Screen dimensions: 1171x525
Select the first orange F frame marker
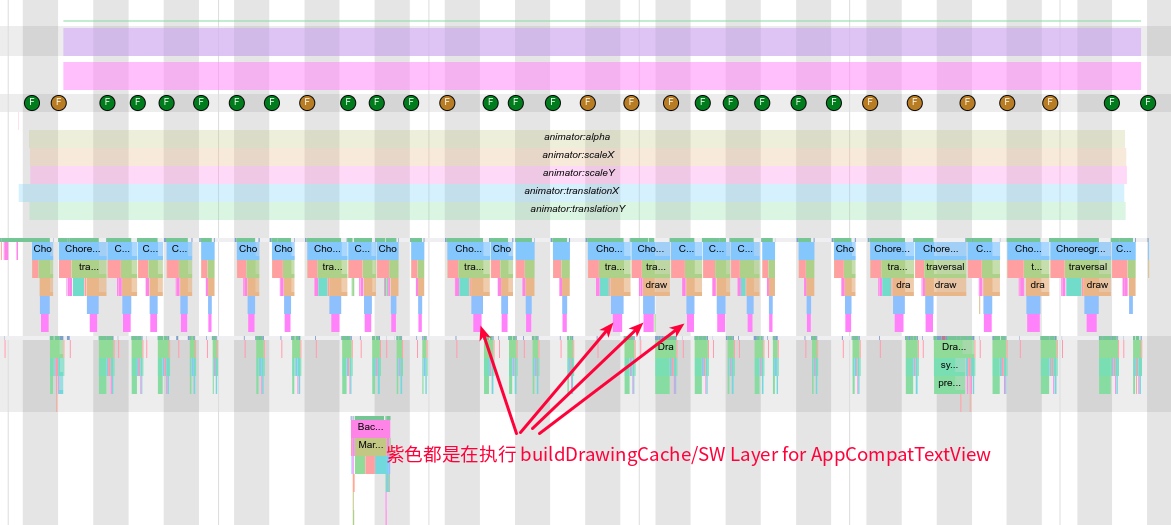point(58,103)
